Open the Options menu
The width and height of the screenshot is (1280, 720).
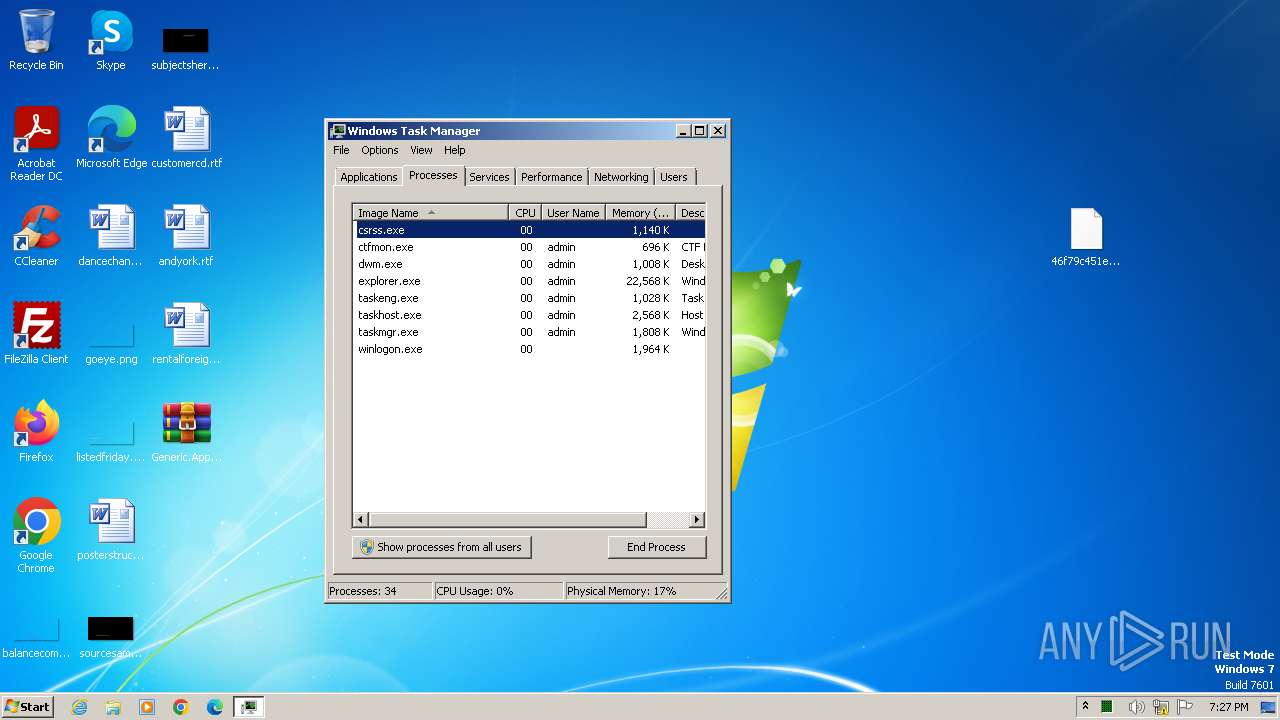pyautogui.click(x=380, y=150)
